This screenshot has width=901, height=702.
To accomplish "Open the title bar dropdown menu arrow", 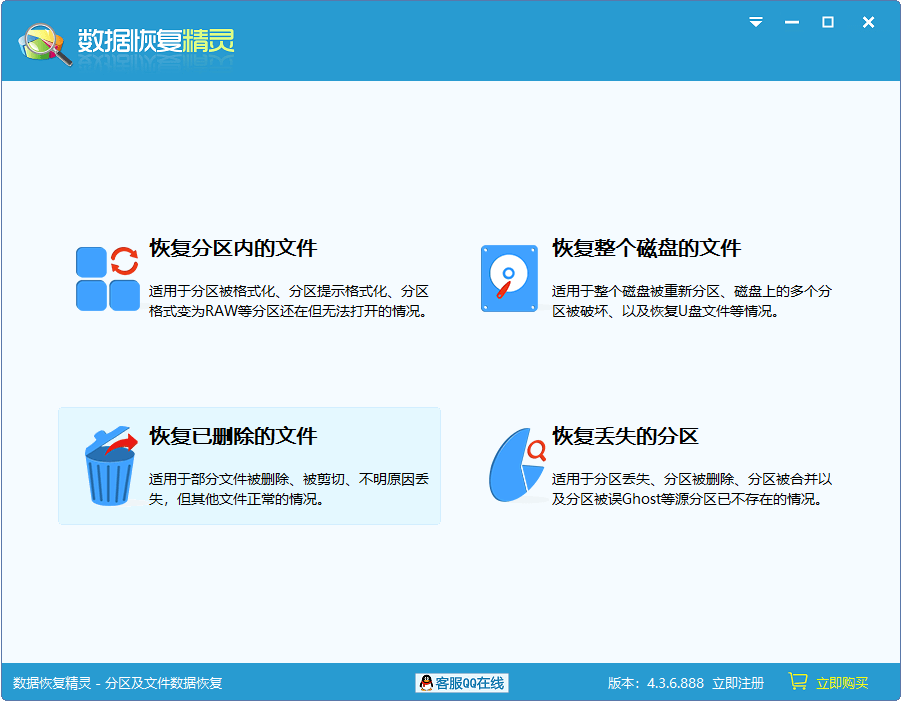I will tap(756, 22).
